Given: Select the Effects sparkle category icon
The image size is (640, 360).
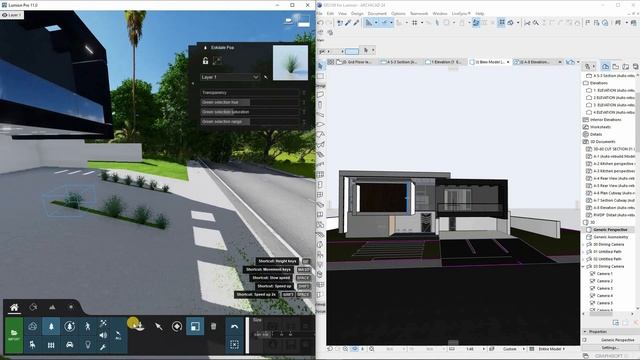Looking at the screenshot, I should [x=103, y=323].
